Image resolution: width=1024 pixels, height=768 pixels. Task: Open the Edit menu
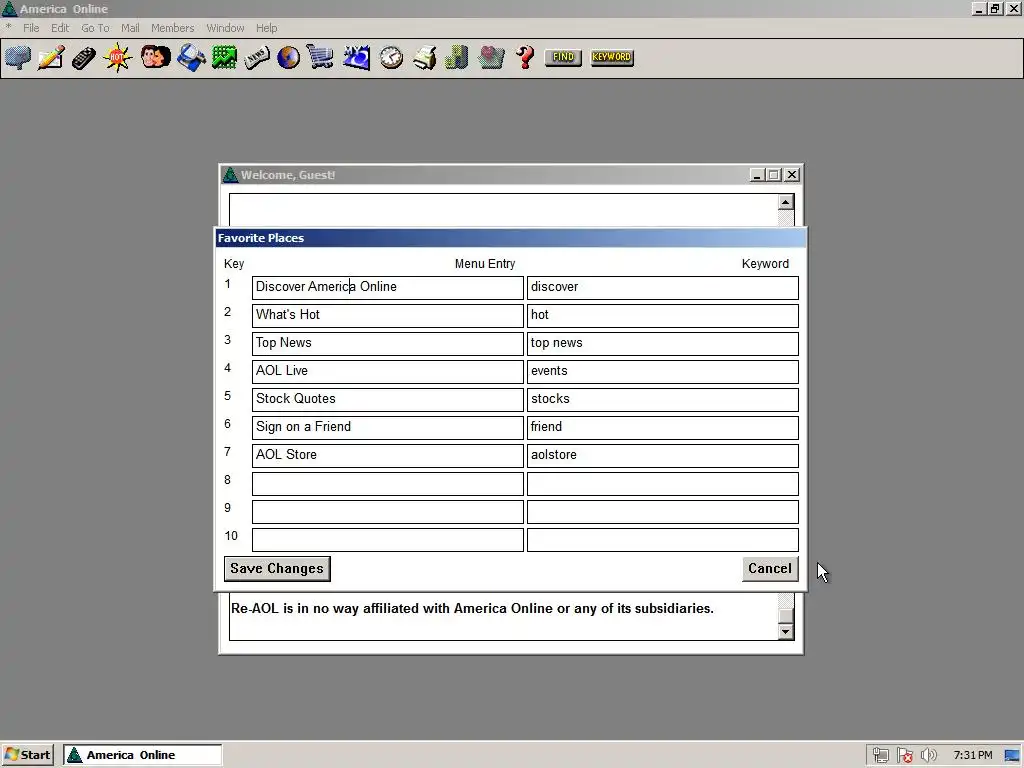coord(59,28)
